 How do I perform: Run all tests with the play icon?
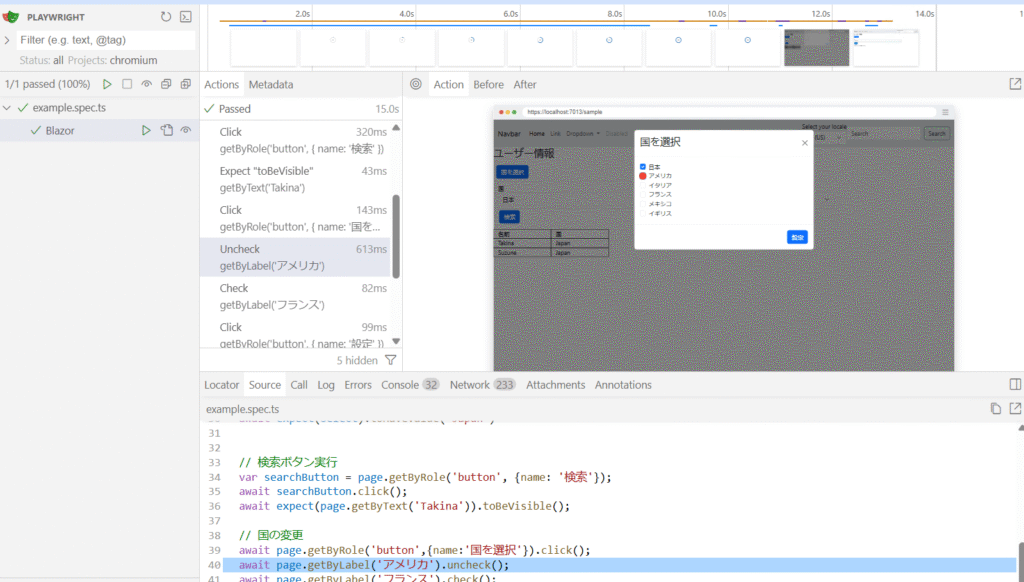[107, 85]
